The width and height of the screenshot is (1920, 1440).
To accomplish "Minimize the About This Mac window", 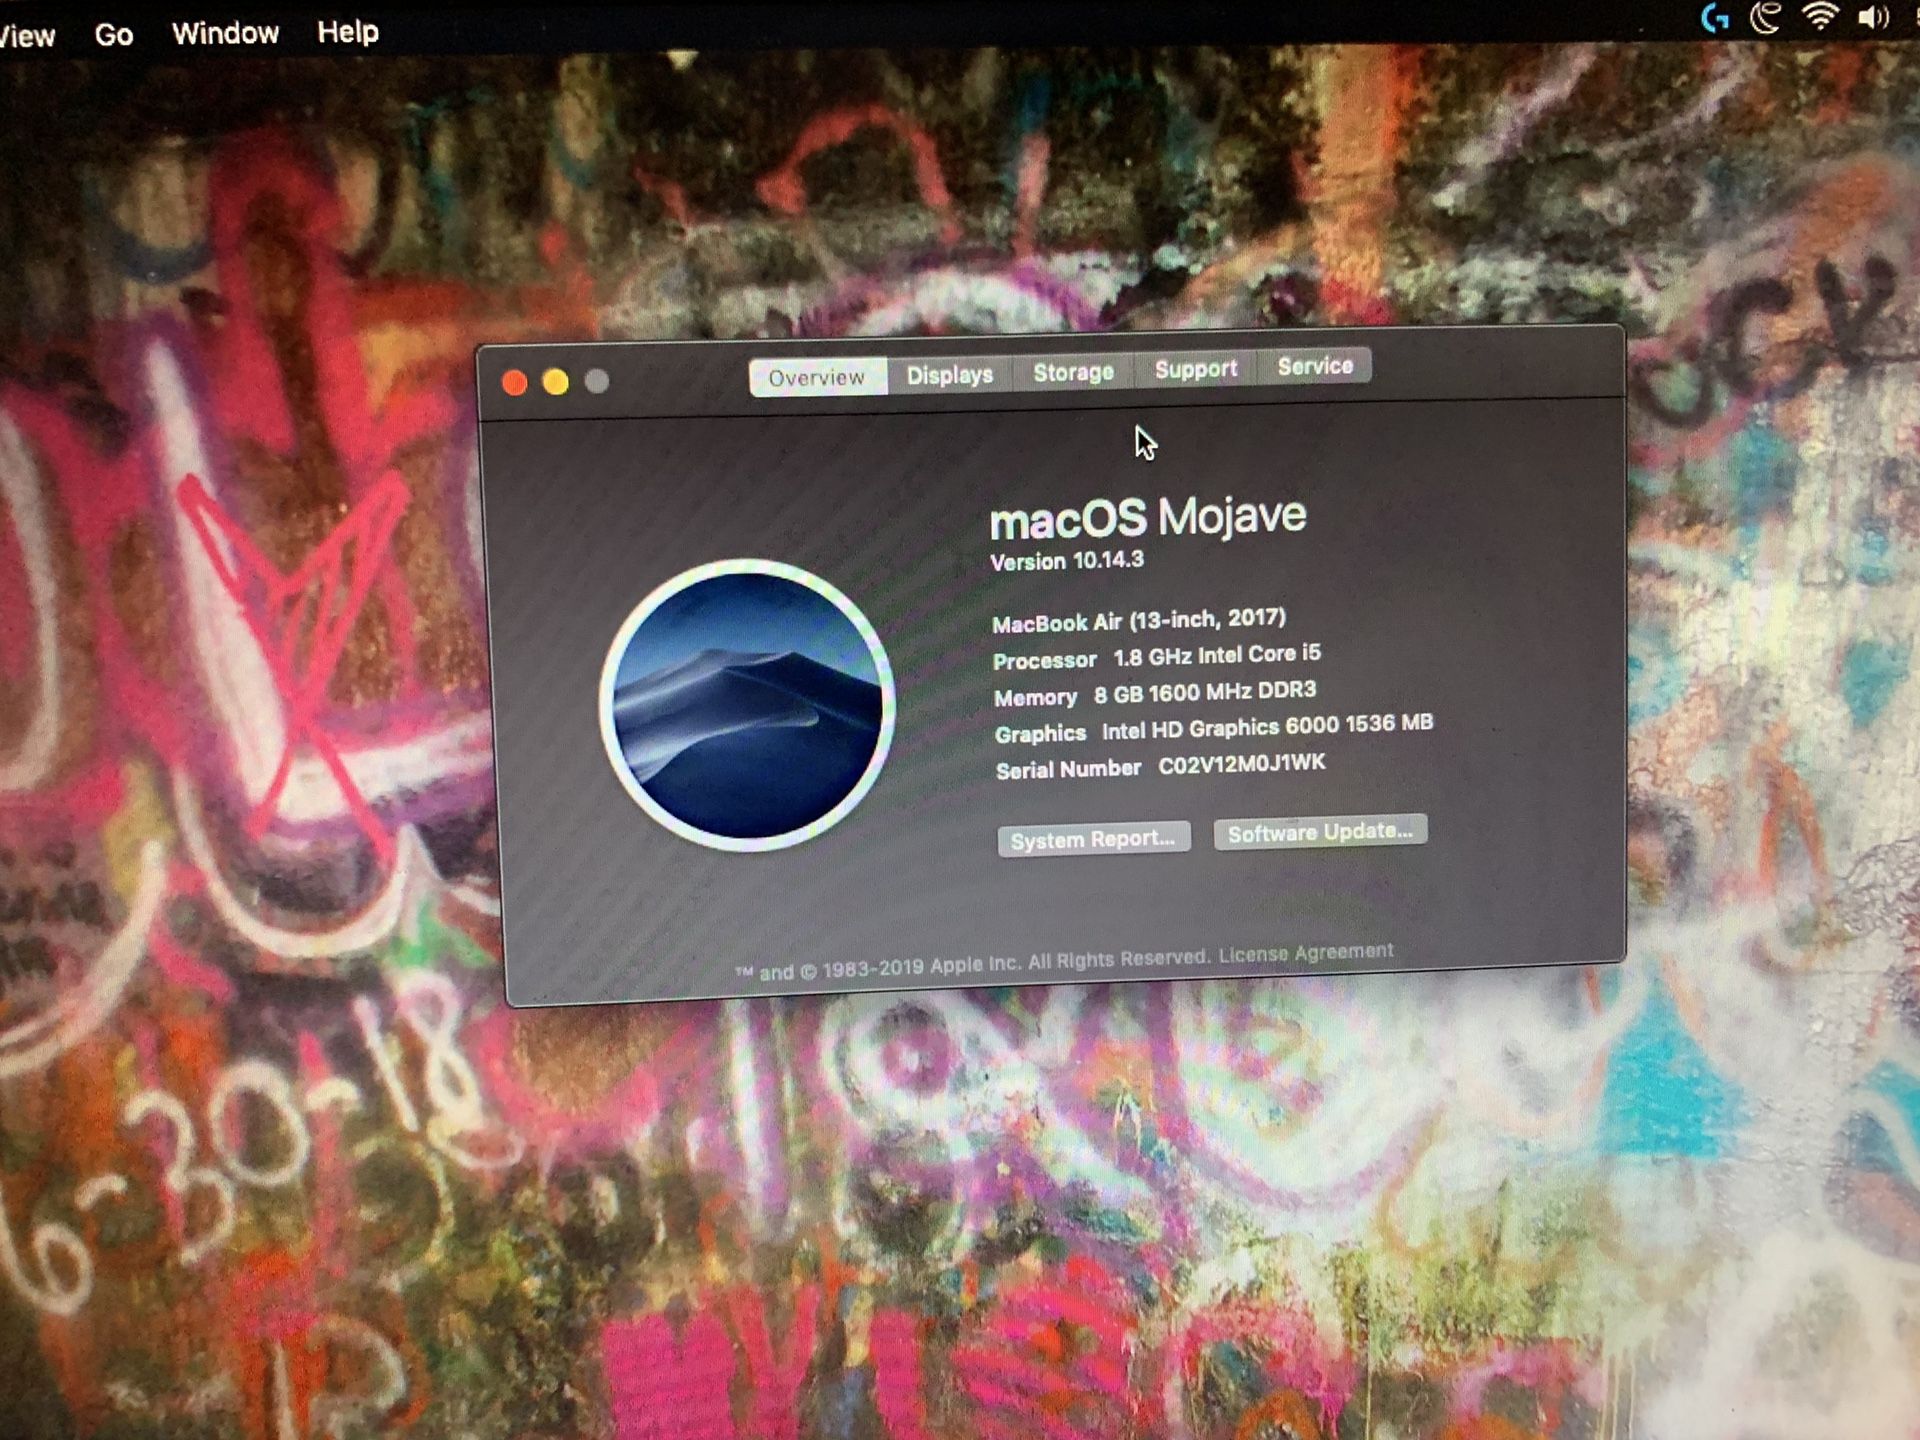I will click(556, 381).
